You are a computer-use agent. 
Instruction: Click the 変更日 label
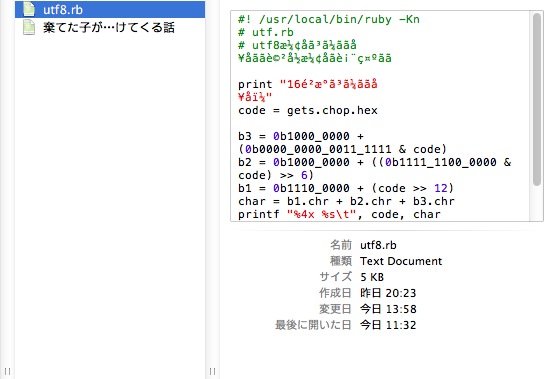(335, 309)
